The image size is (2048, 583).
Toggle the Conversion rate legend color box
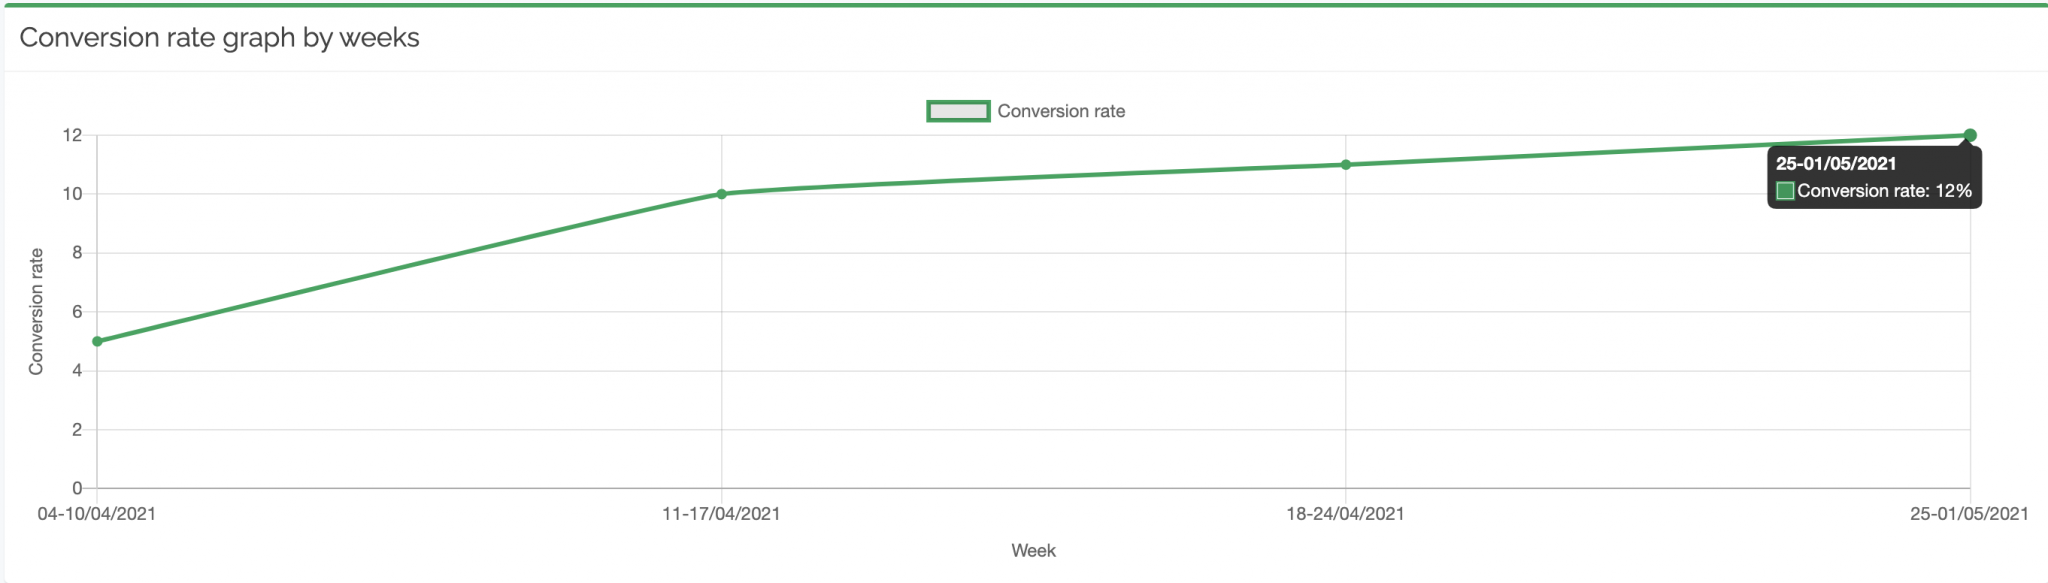(958, 111)
